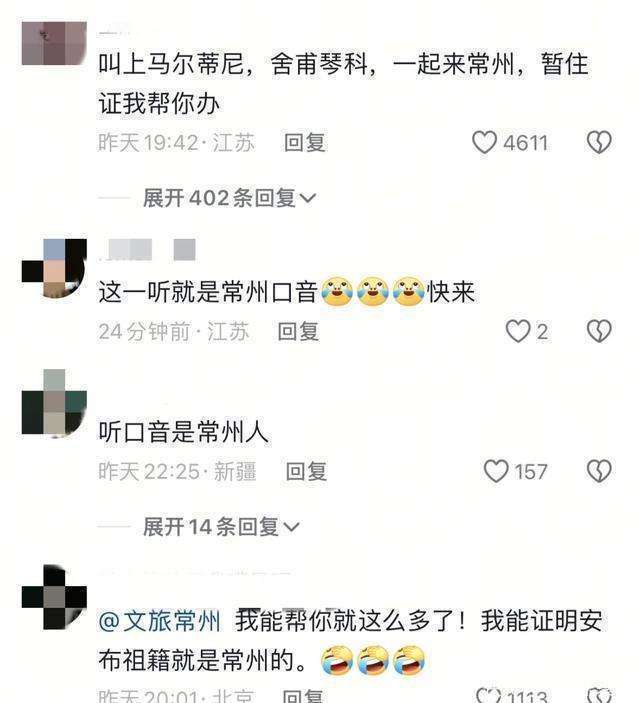Expand the 402 replies thread
Screen dimensions: 640x703
tap(229, 198)
